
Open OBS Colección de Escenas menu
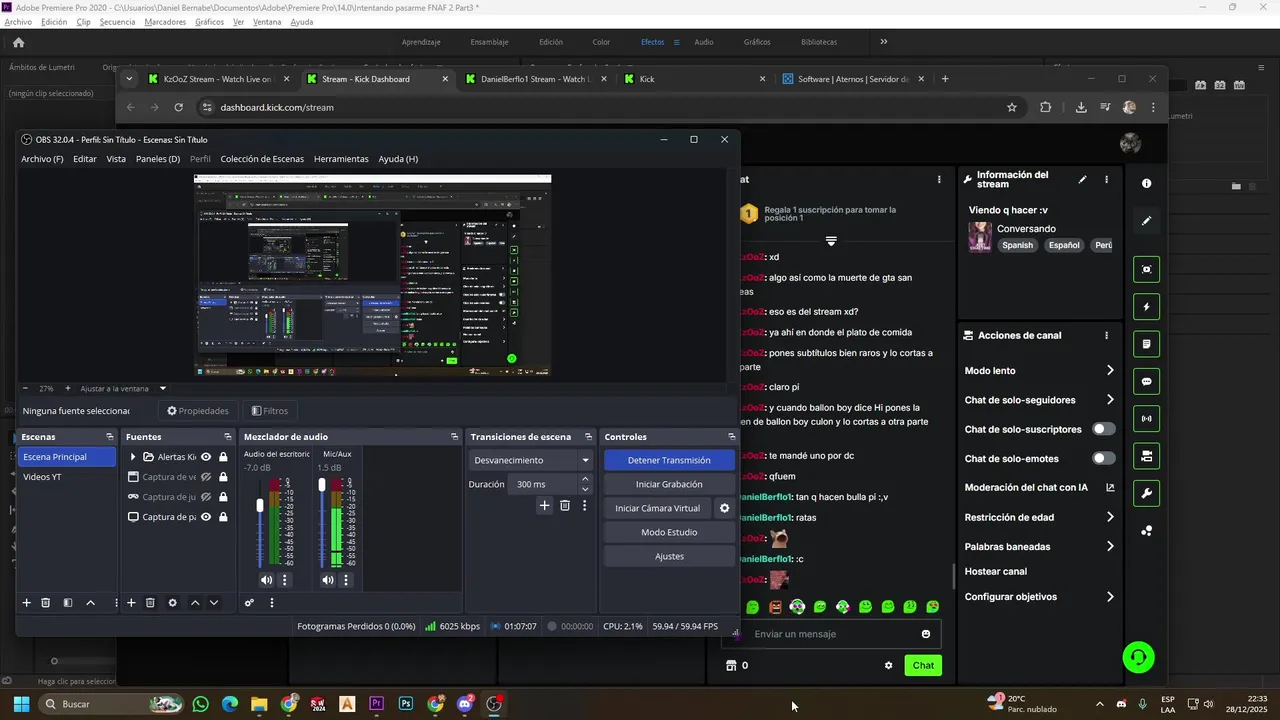[262, 159]
